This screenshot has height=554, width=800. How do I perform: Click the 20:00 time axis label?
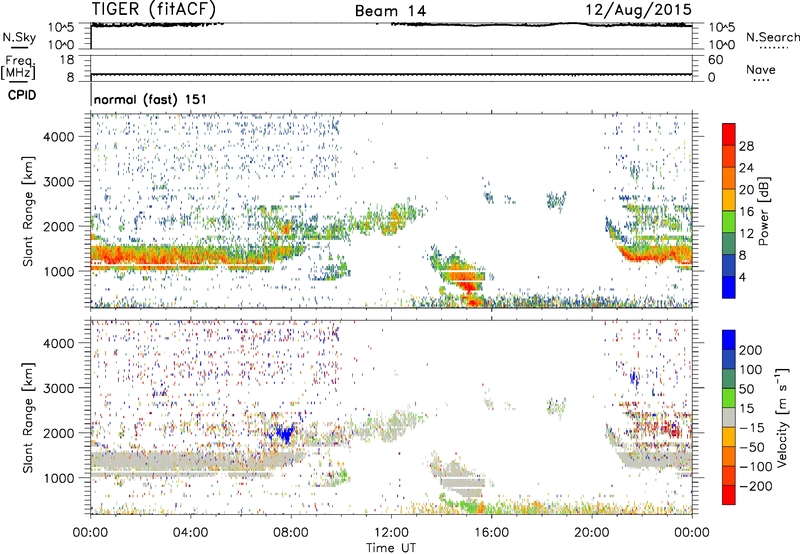(x=592, y=533)
